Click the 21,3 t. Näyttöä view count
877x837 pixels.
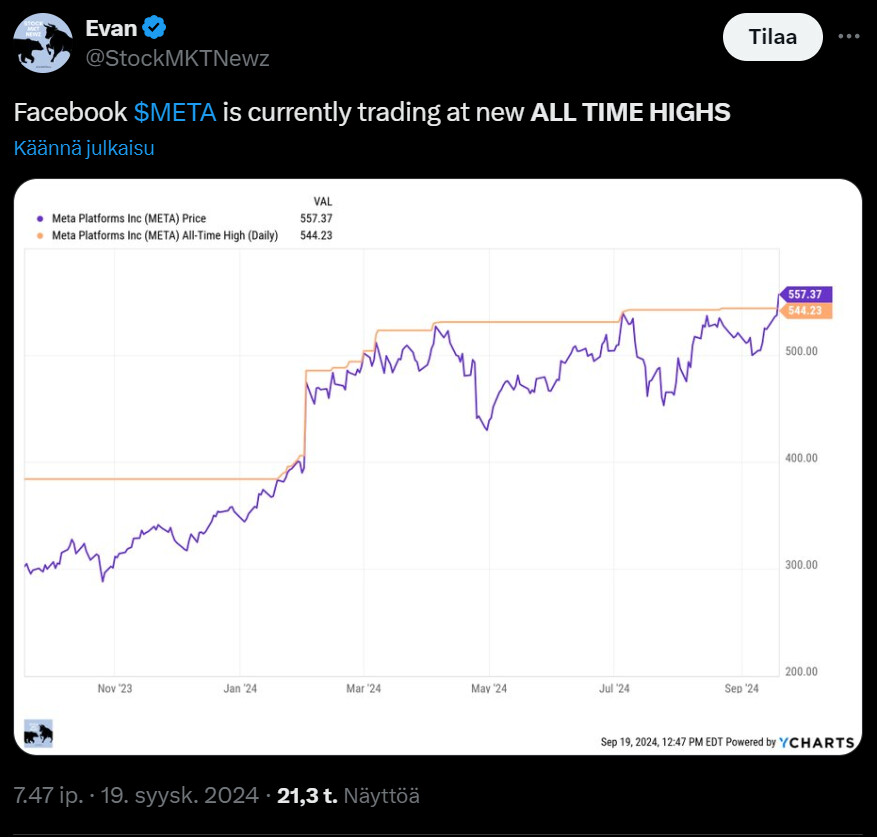coord(348,796)
